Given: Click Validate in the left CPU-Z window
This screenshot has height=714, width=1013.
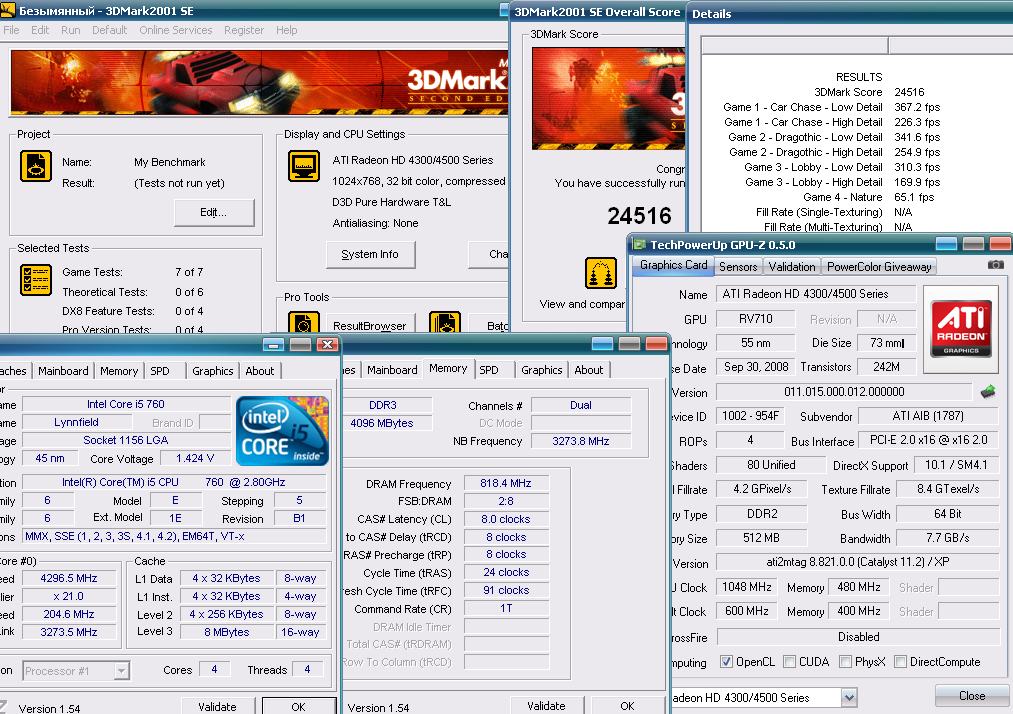Looking at the screenshot, I should tap(218, 706).
